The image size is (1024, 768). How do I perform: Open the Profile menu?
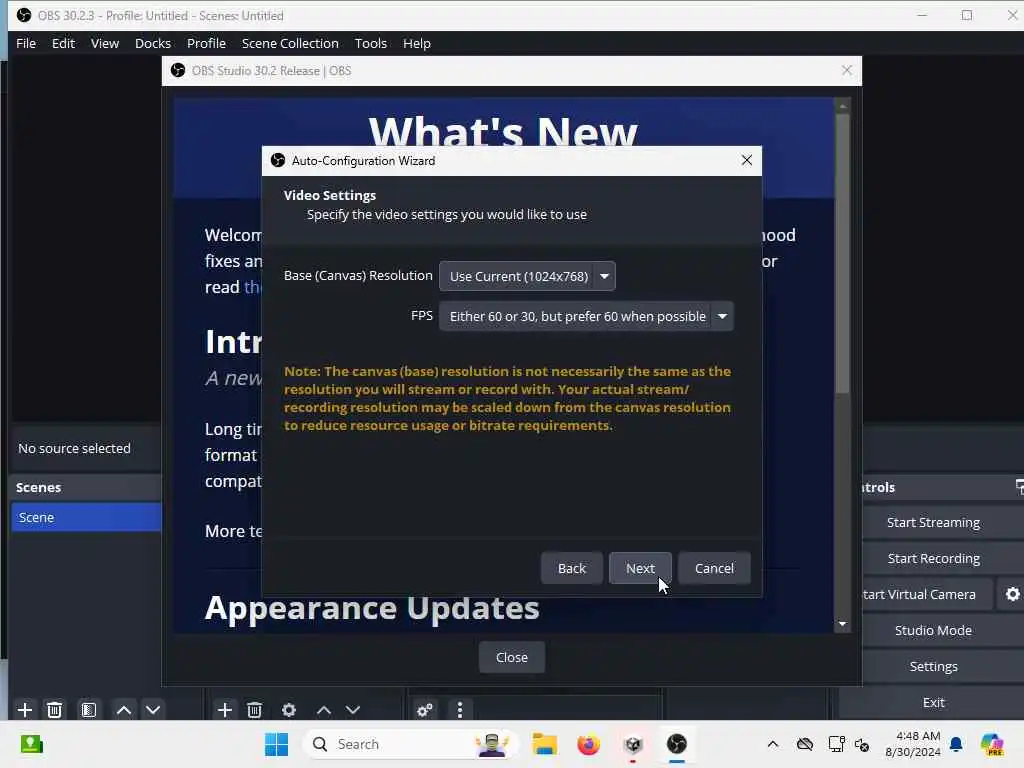[x=206, y=43]
